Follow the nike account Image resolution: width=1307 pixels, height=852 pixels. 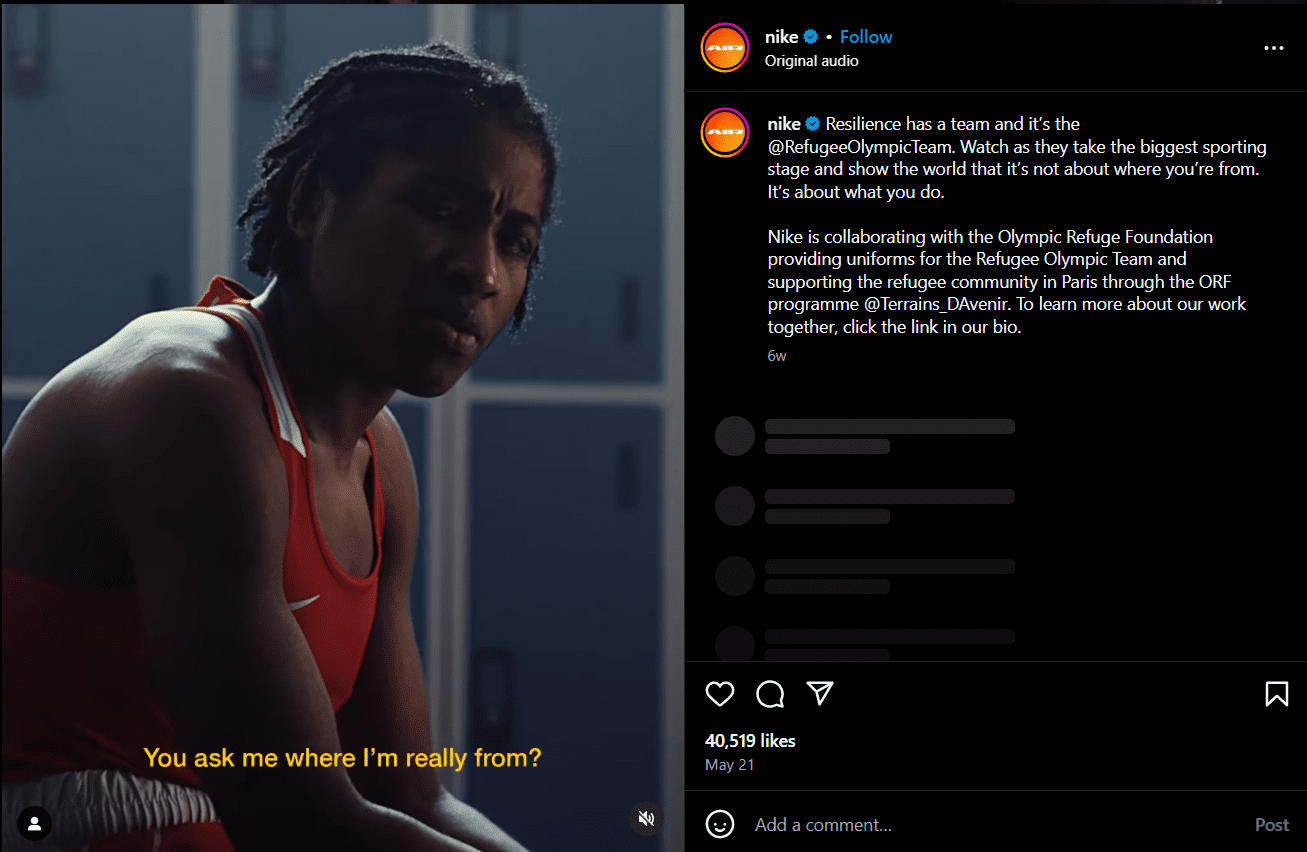click(866, 37)
